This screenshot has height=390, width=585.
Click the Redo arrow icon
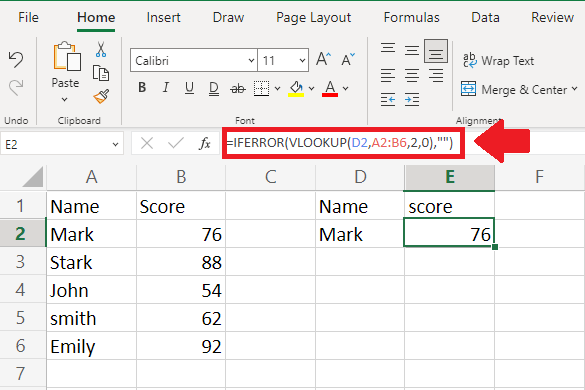pos(16,87)
